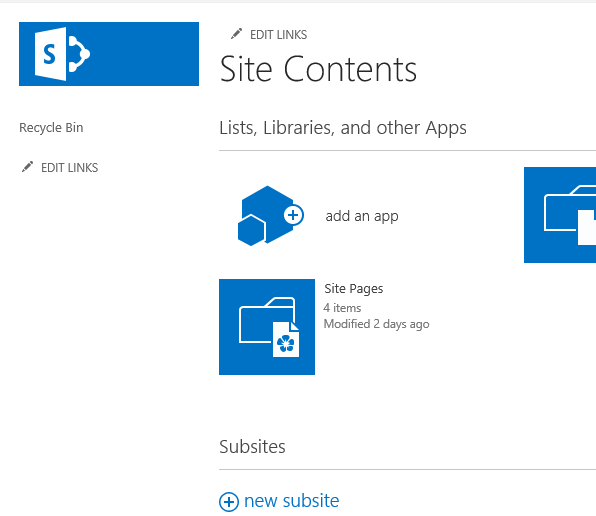
Task: Open the top EDIT LINKS link
Action: click(278, 35)
